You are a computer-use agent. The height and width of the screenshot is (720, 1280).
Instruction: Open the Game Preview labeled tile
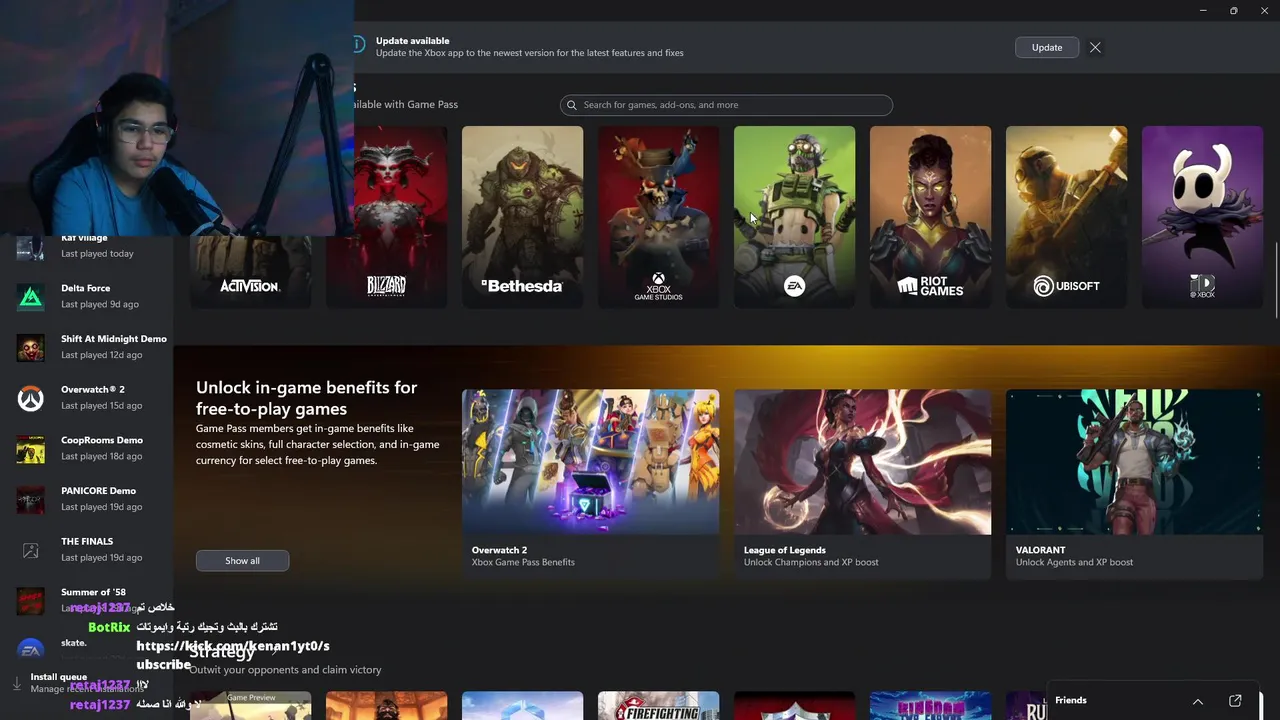(250, 706)
